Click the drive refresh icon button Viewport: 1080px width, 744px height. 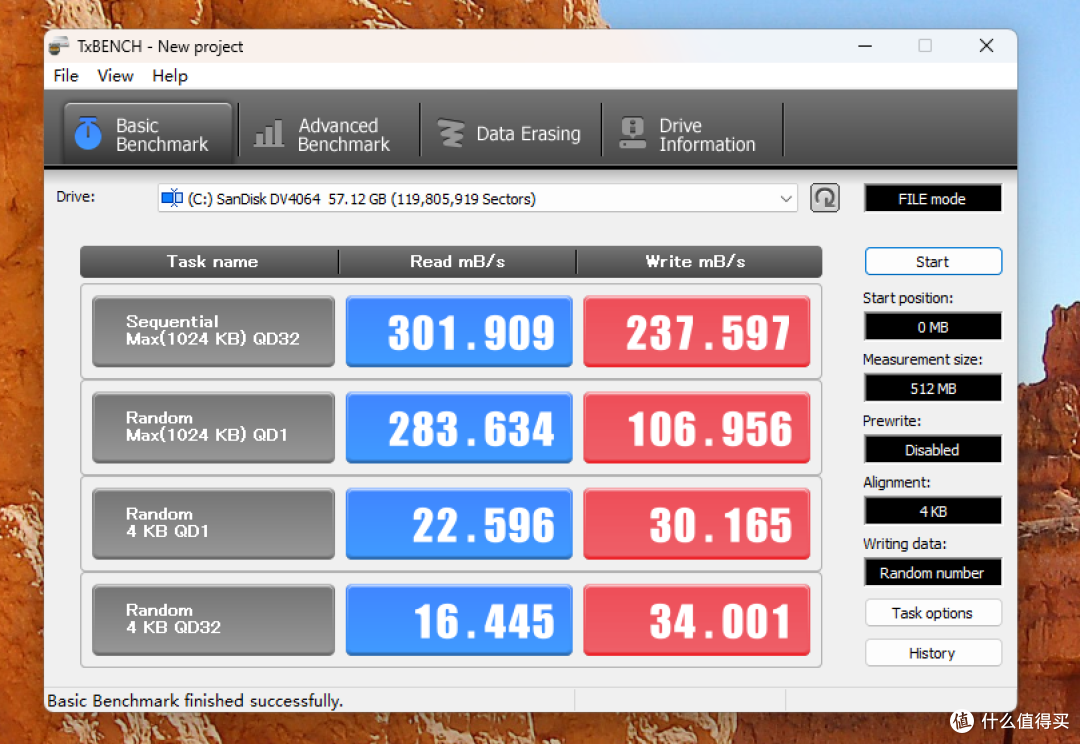pos(824,198)
